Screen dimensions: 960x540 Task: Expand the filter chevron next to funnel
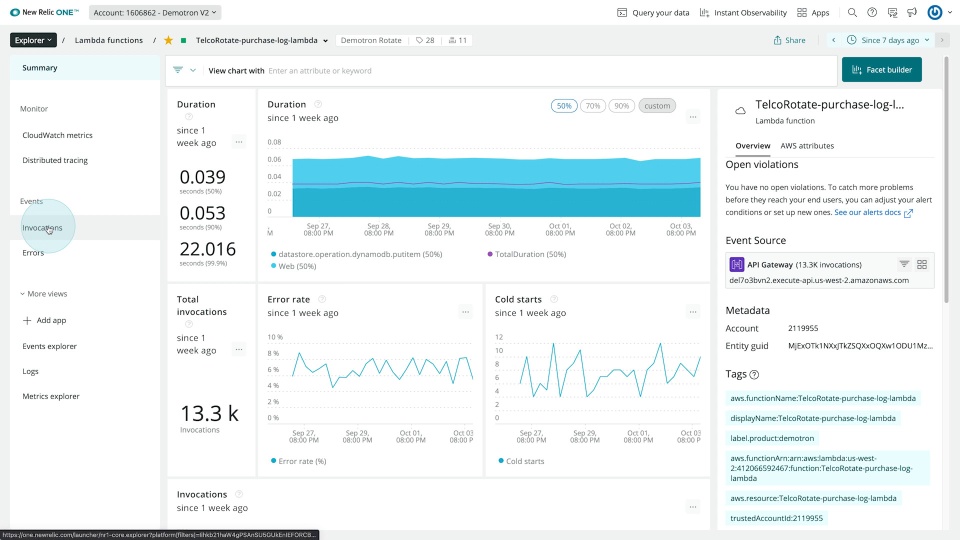(193, 70)
